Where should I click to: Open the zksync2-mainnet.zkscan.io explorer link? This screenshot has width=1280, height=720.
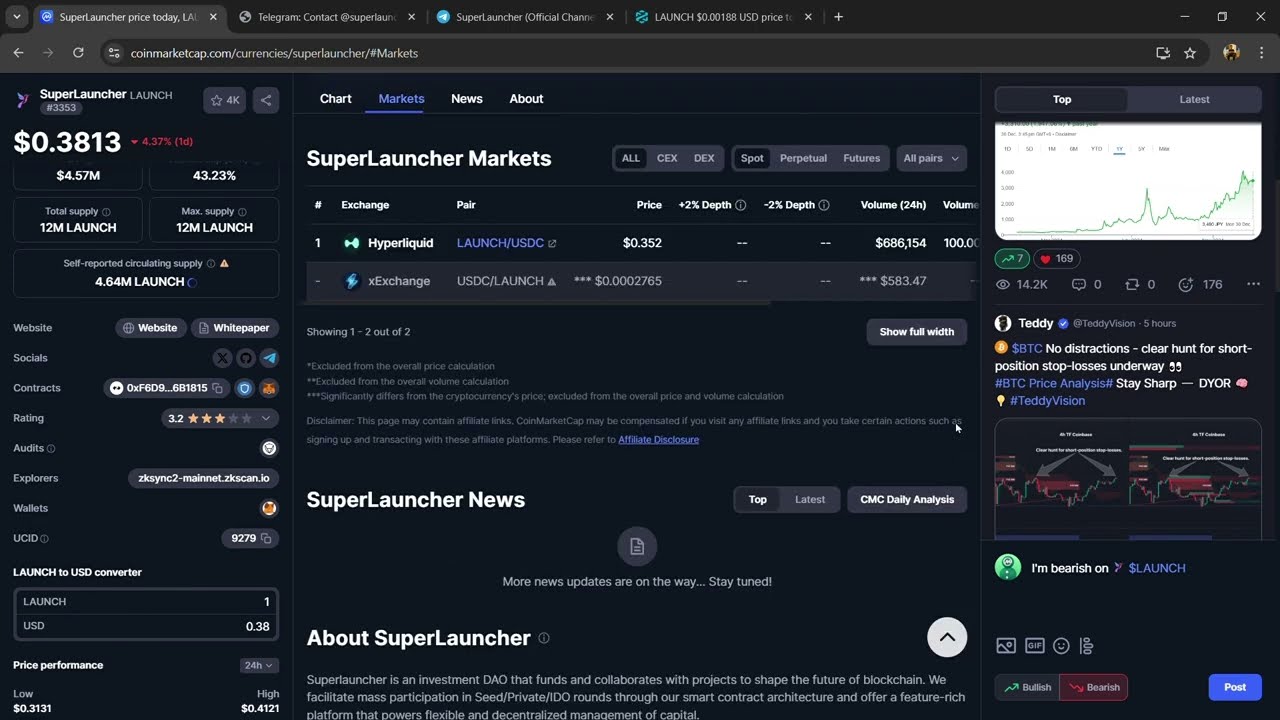point(204,478)
